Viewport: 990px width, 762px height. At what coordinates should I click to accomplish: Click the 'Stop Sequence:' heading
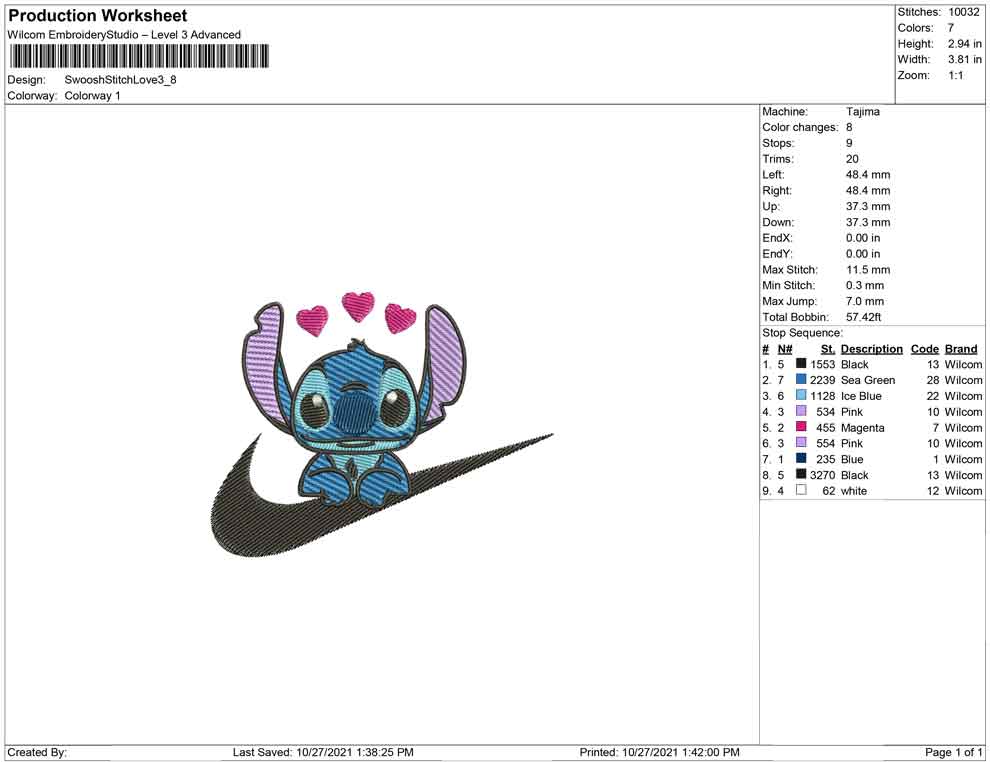point(802,333)
